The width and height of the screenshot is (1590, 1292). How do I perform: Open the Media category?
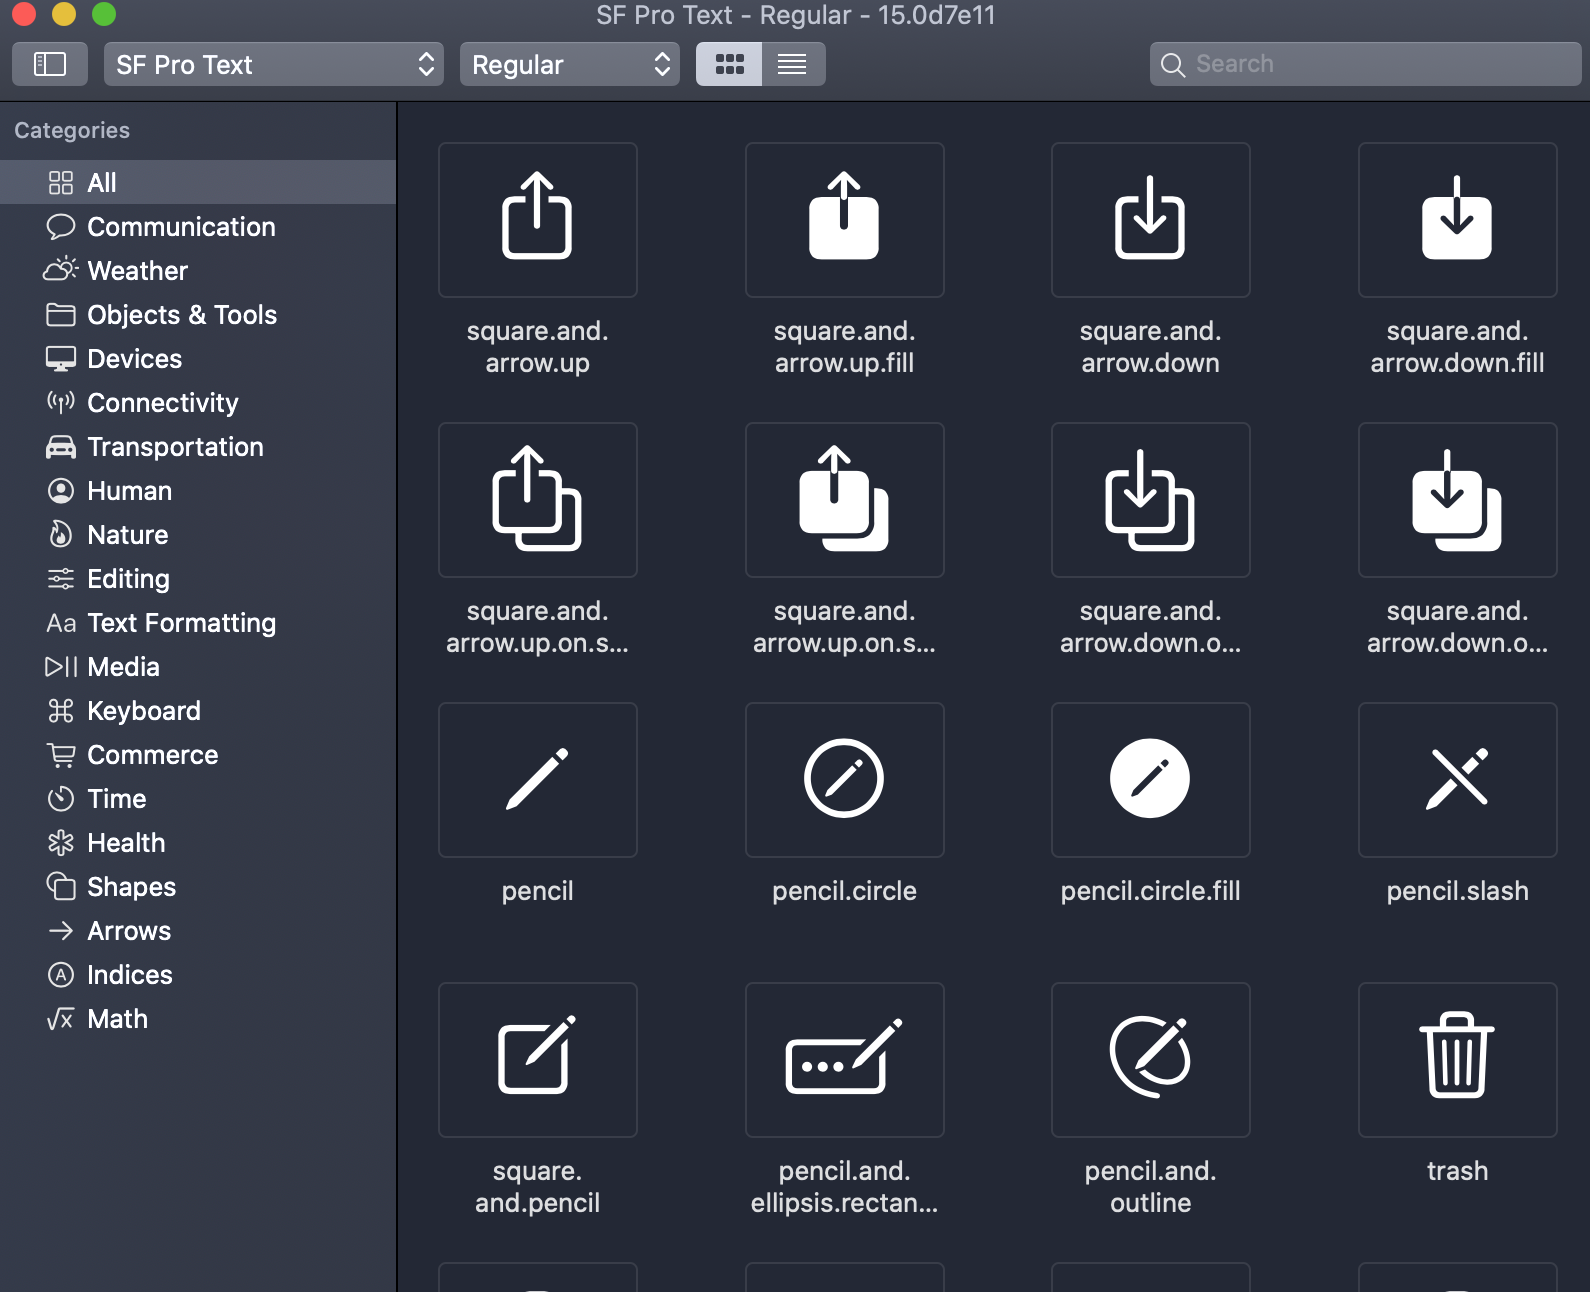198,666
